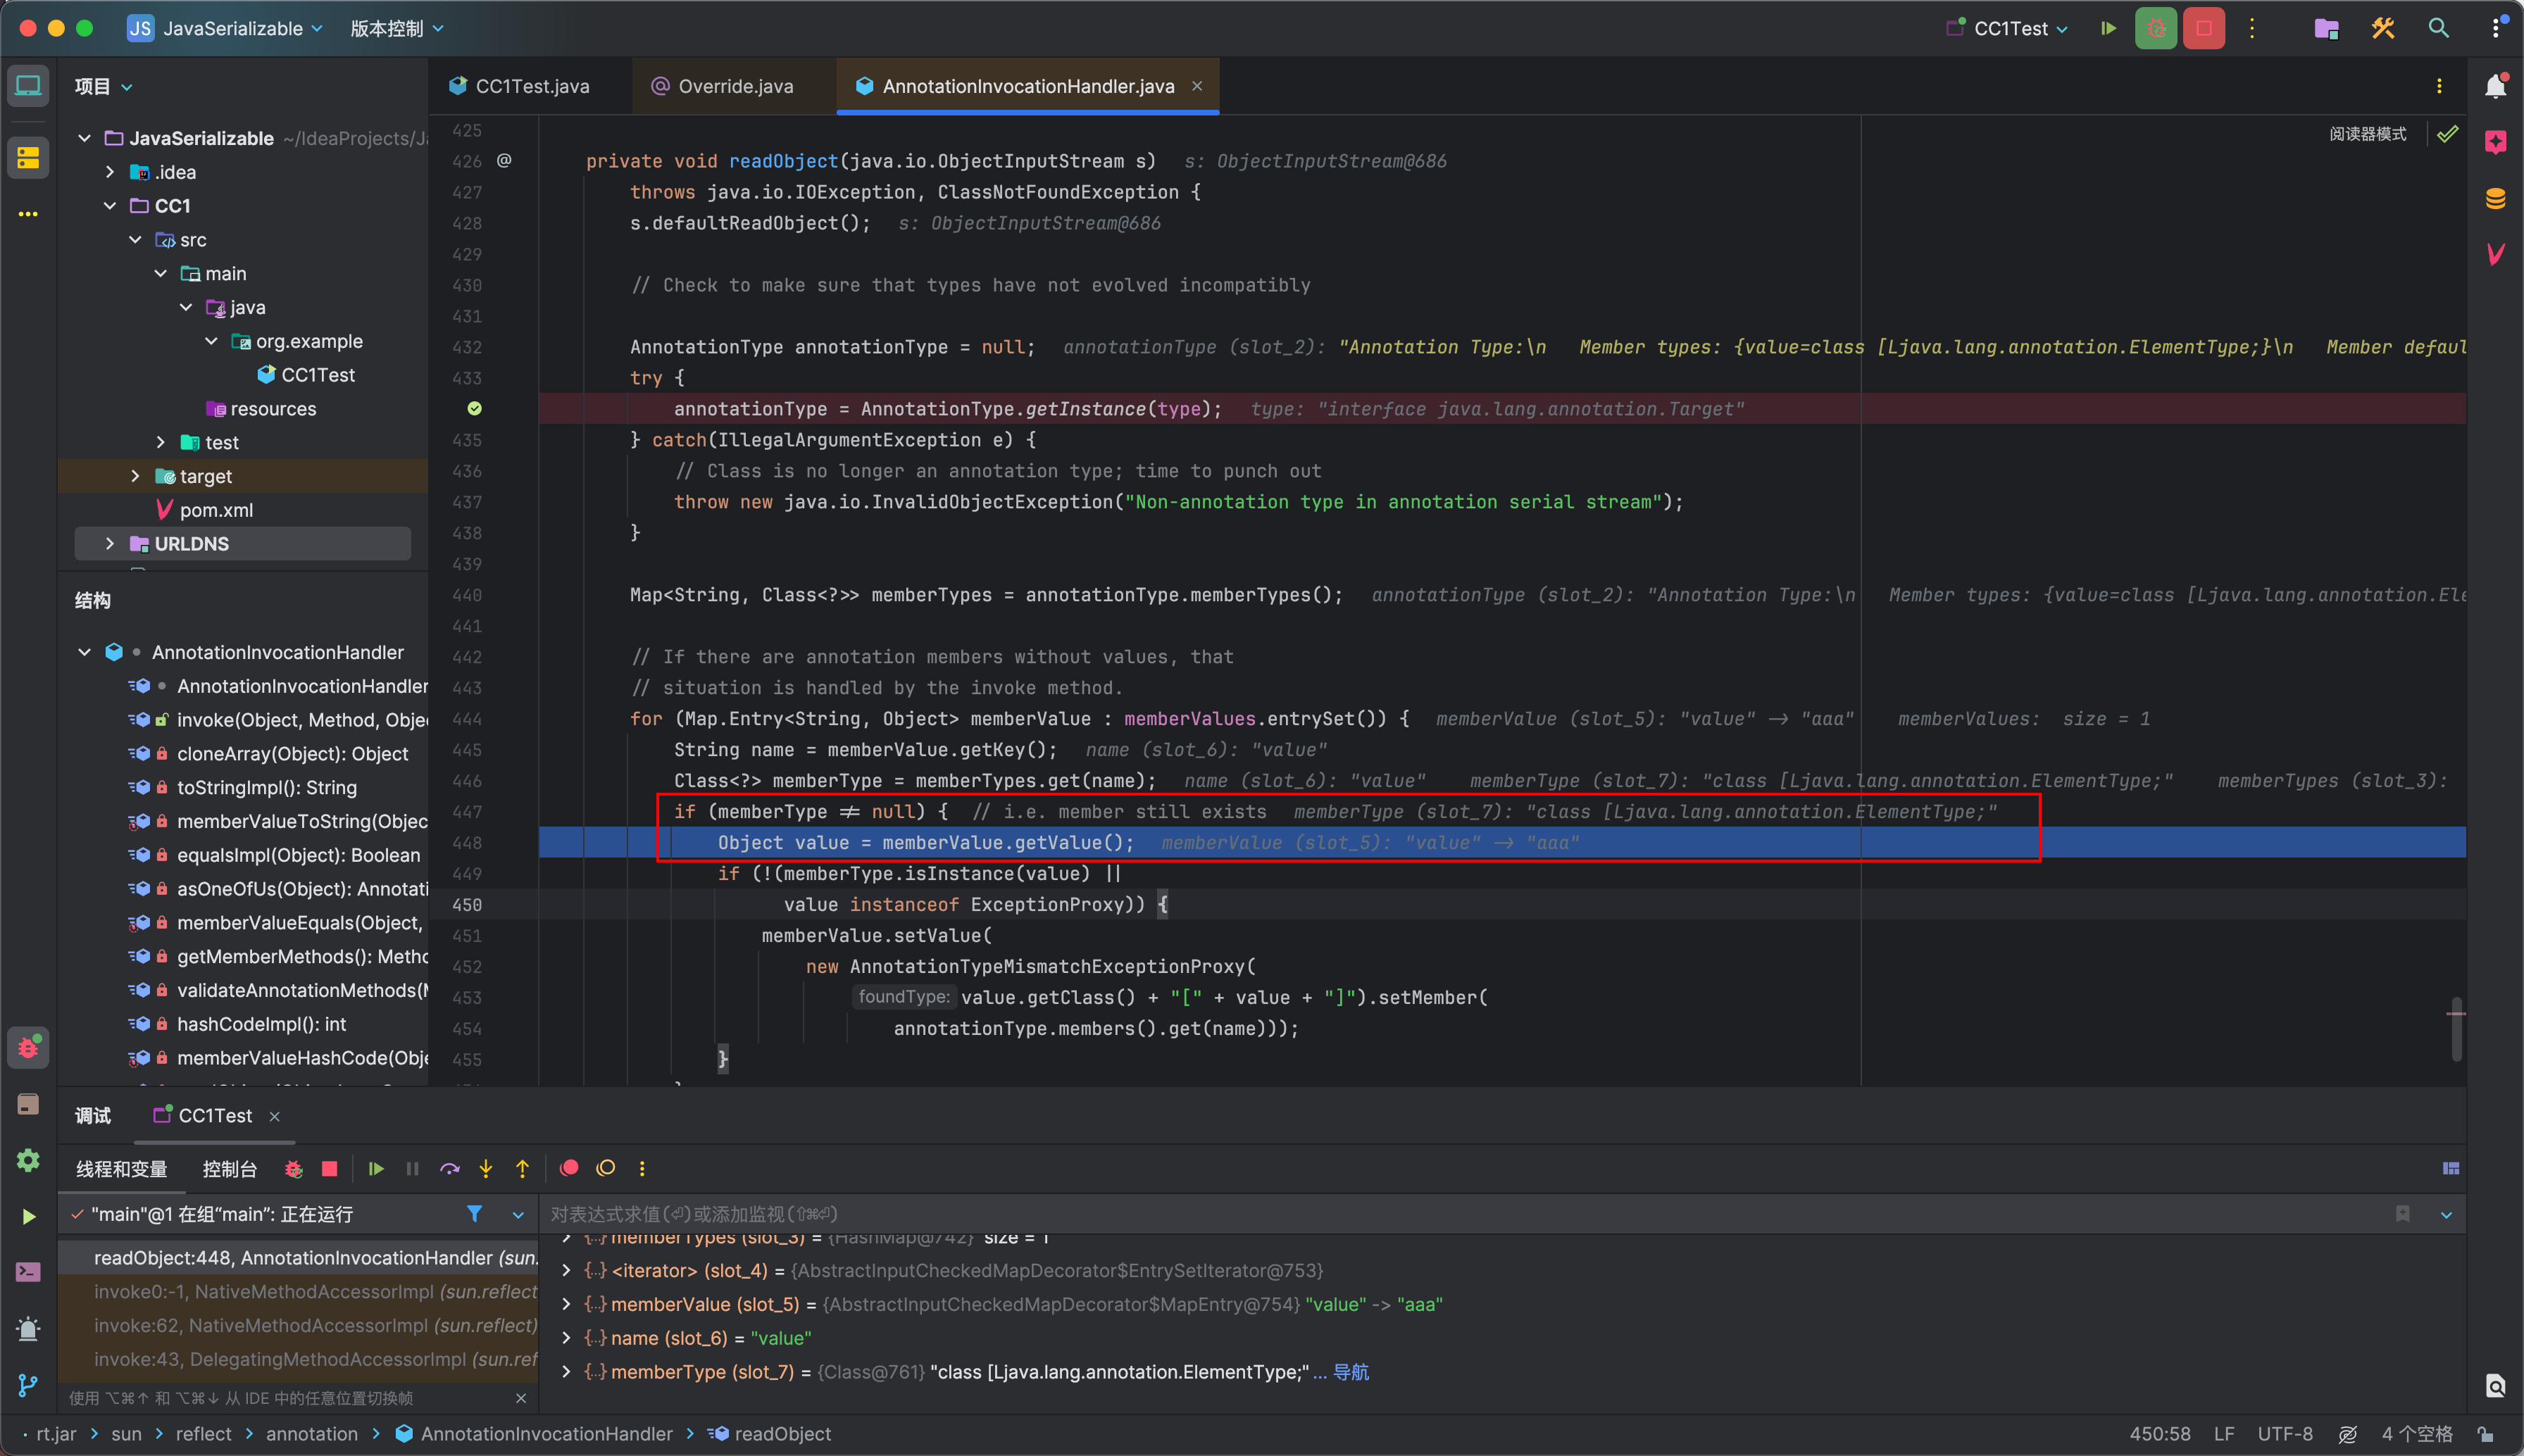This screenshot has width=2524, height=1456.
Task: Select the Console tab in debugger
Action: point(230,1169)
